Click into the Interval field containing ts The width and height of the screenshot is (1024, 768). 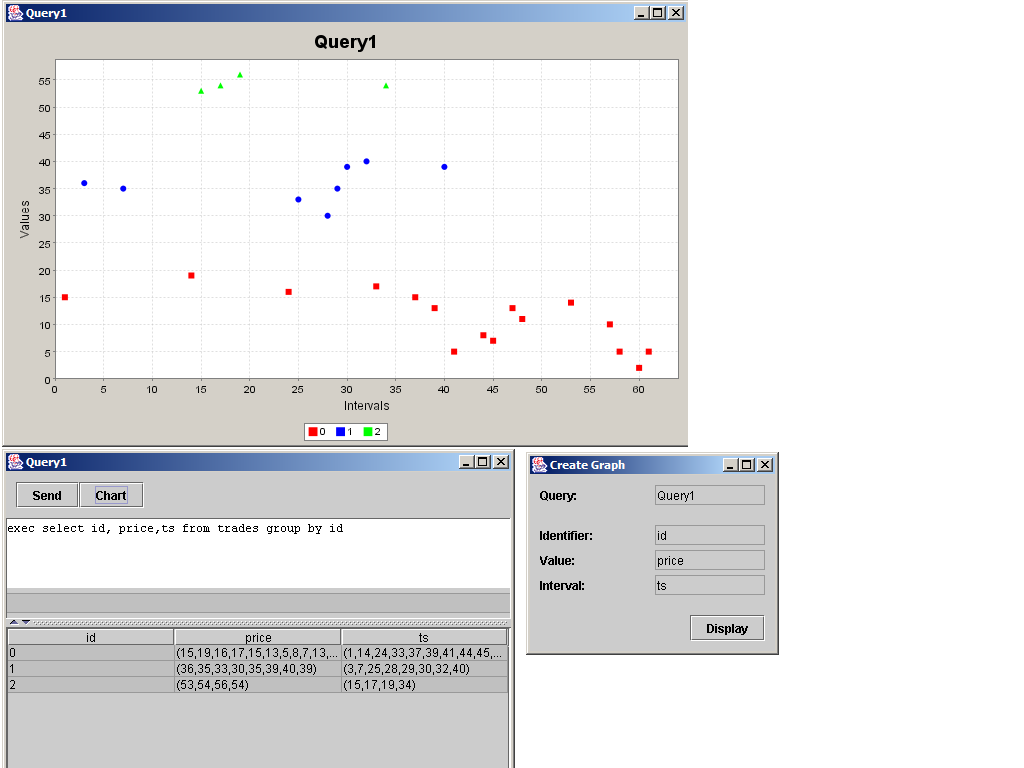pos(710,585)
